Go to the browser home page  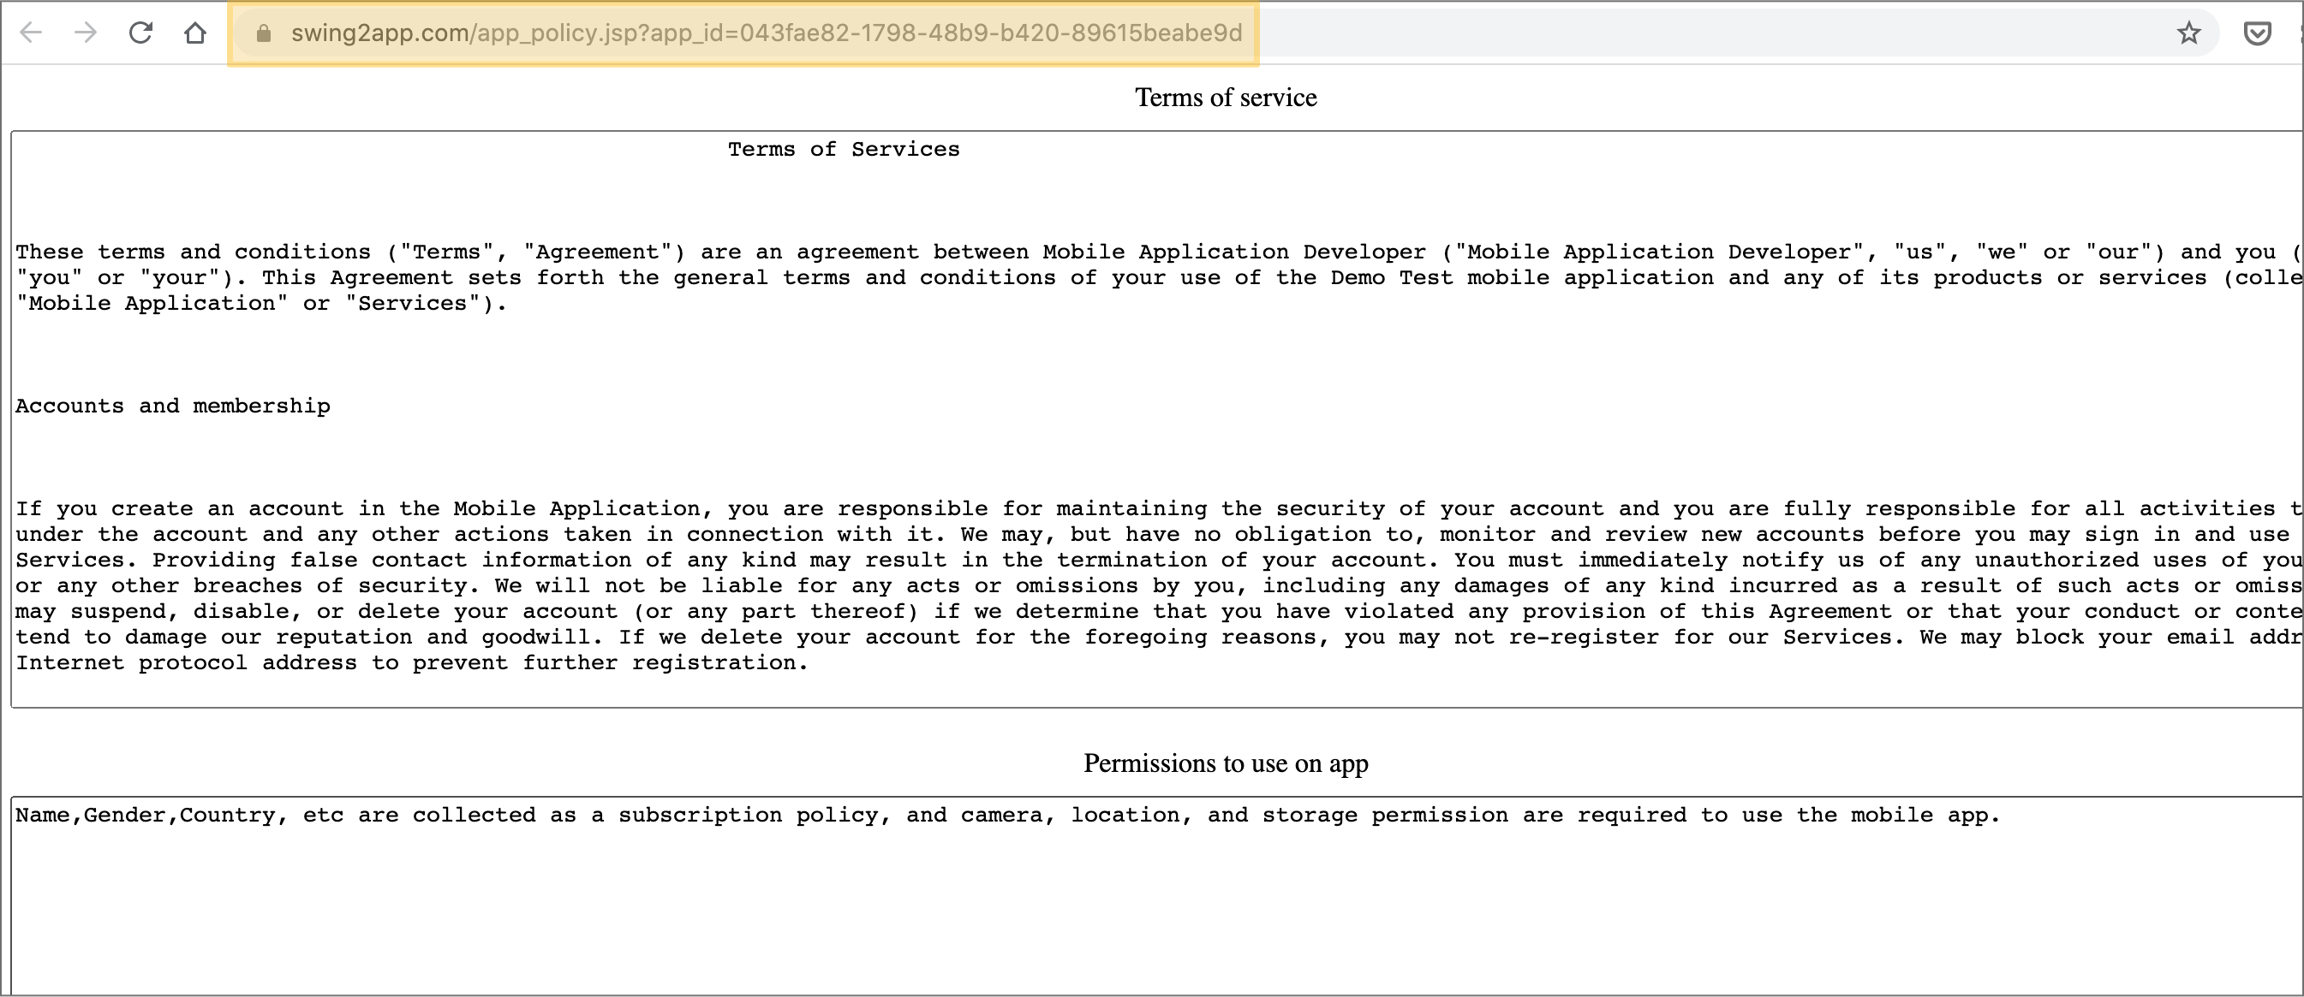coord(195,33)
